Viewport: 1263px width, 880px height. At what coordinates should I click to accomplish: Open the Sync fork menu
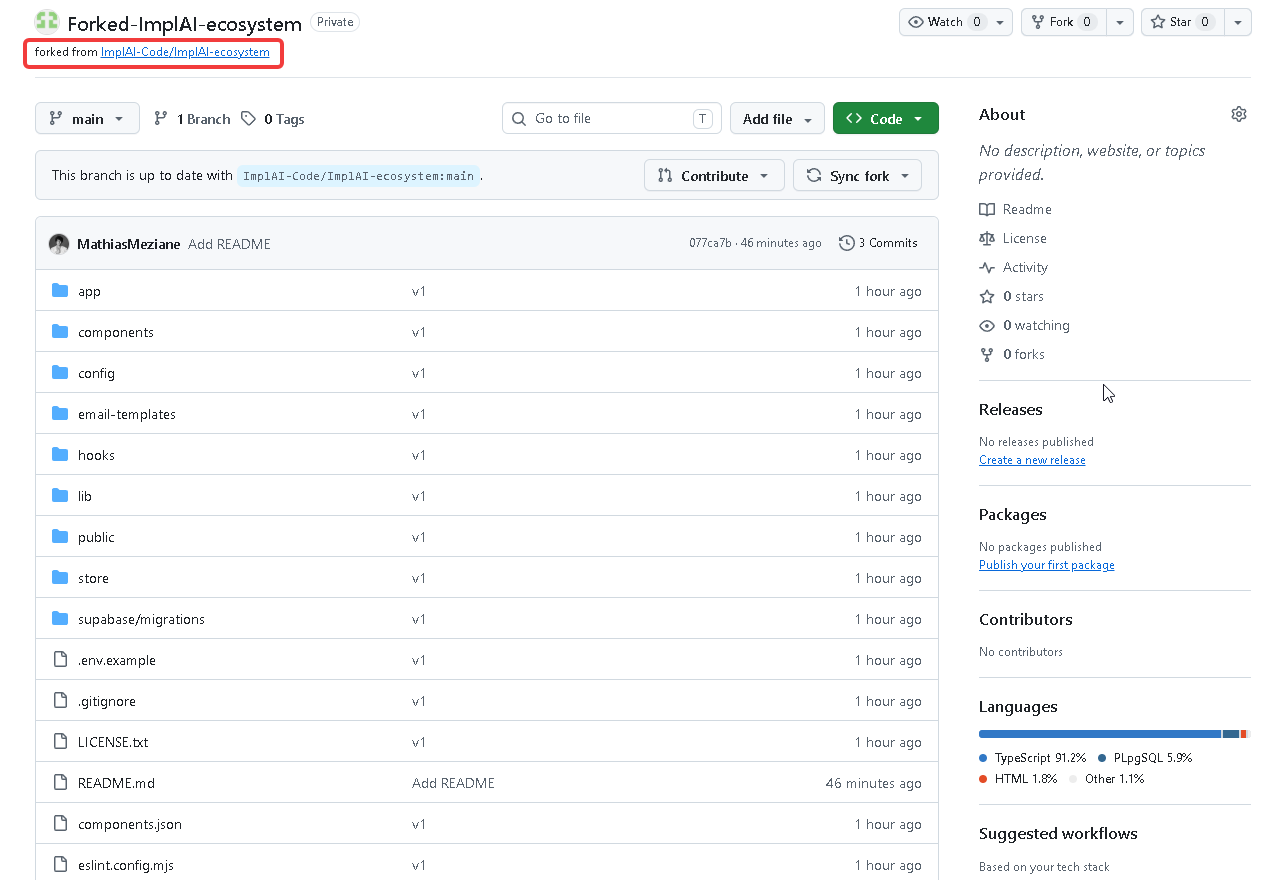857,176
